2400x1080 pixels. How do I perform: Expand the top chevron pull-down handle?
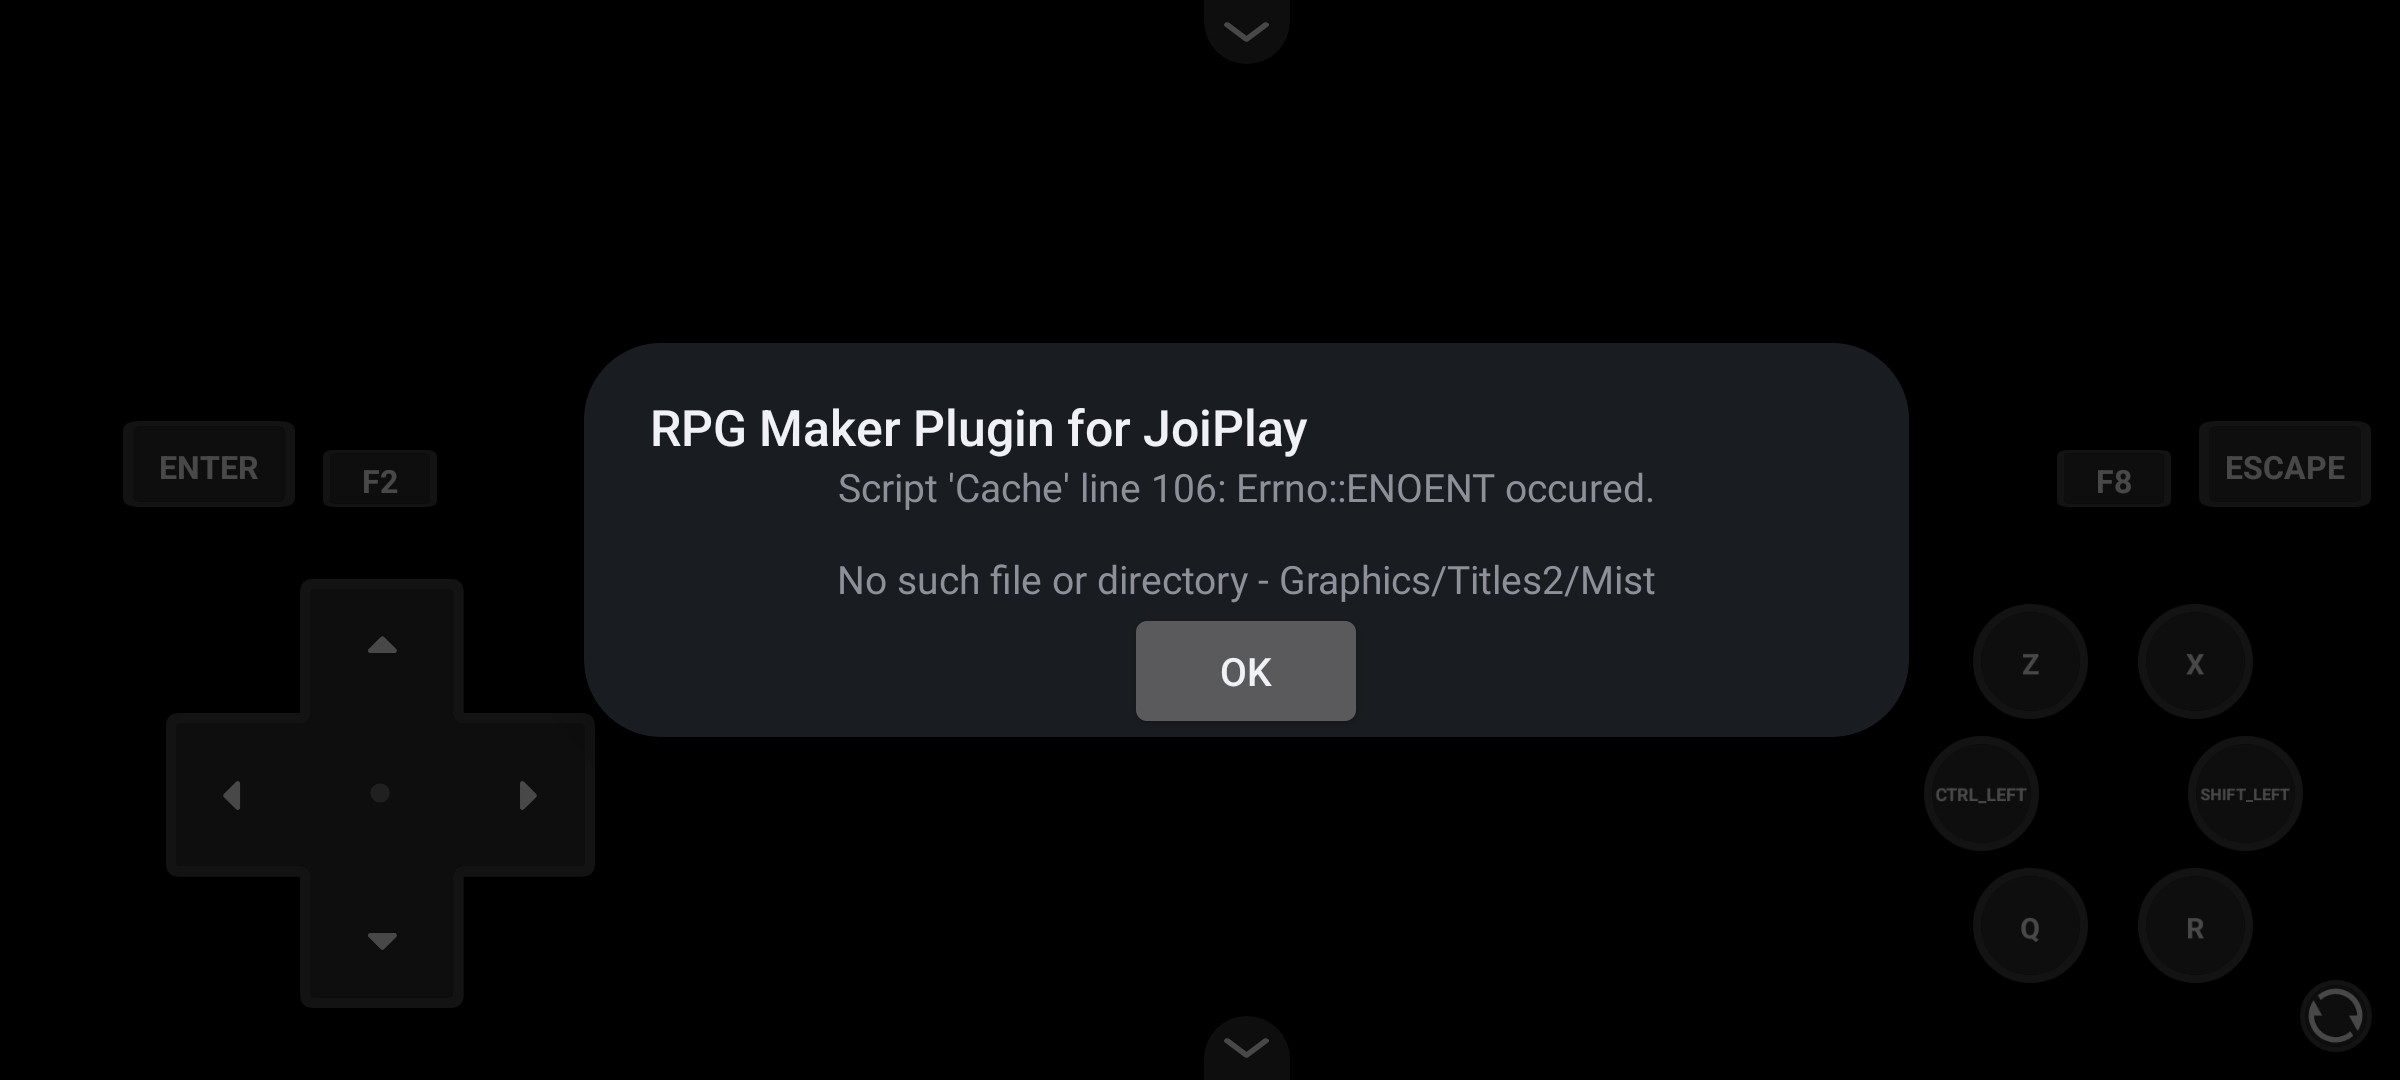point(1246,30)
